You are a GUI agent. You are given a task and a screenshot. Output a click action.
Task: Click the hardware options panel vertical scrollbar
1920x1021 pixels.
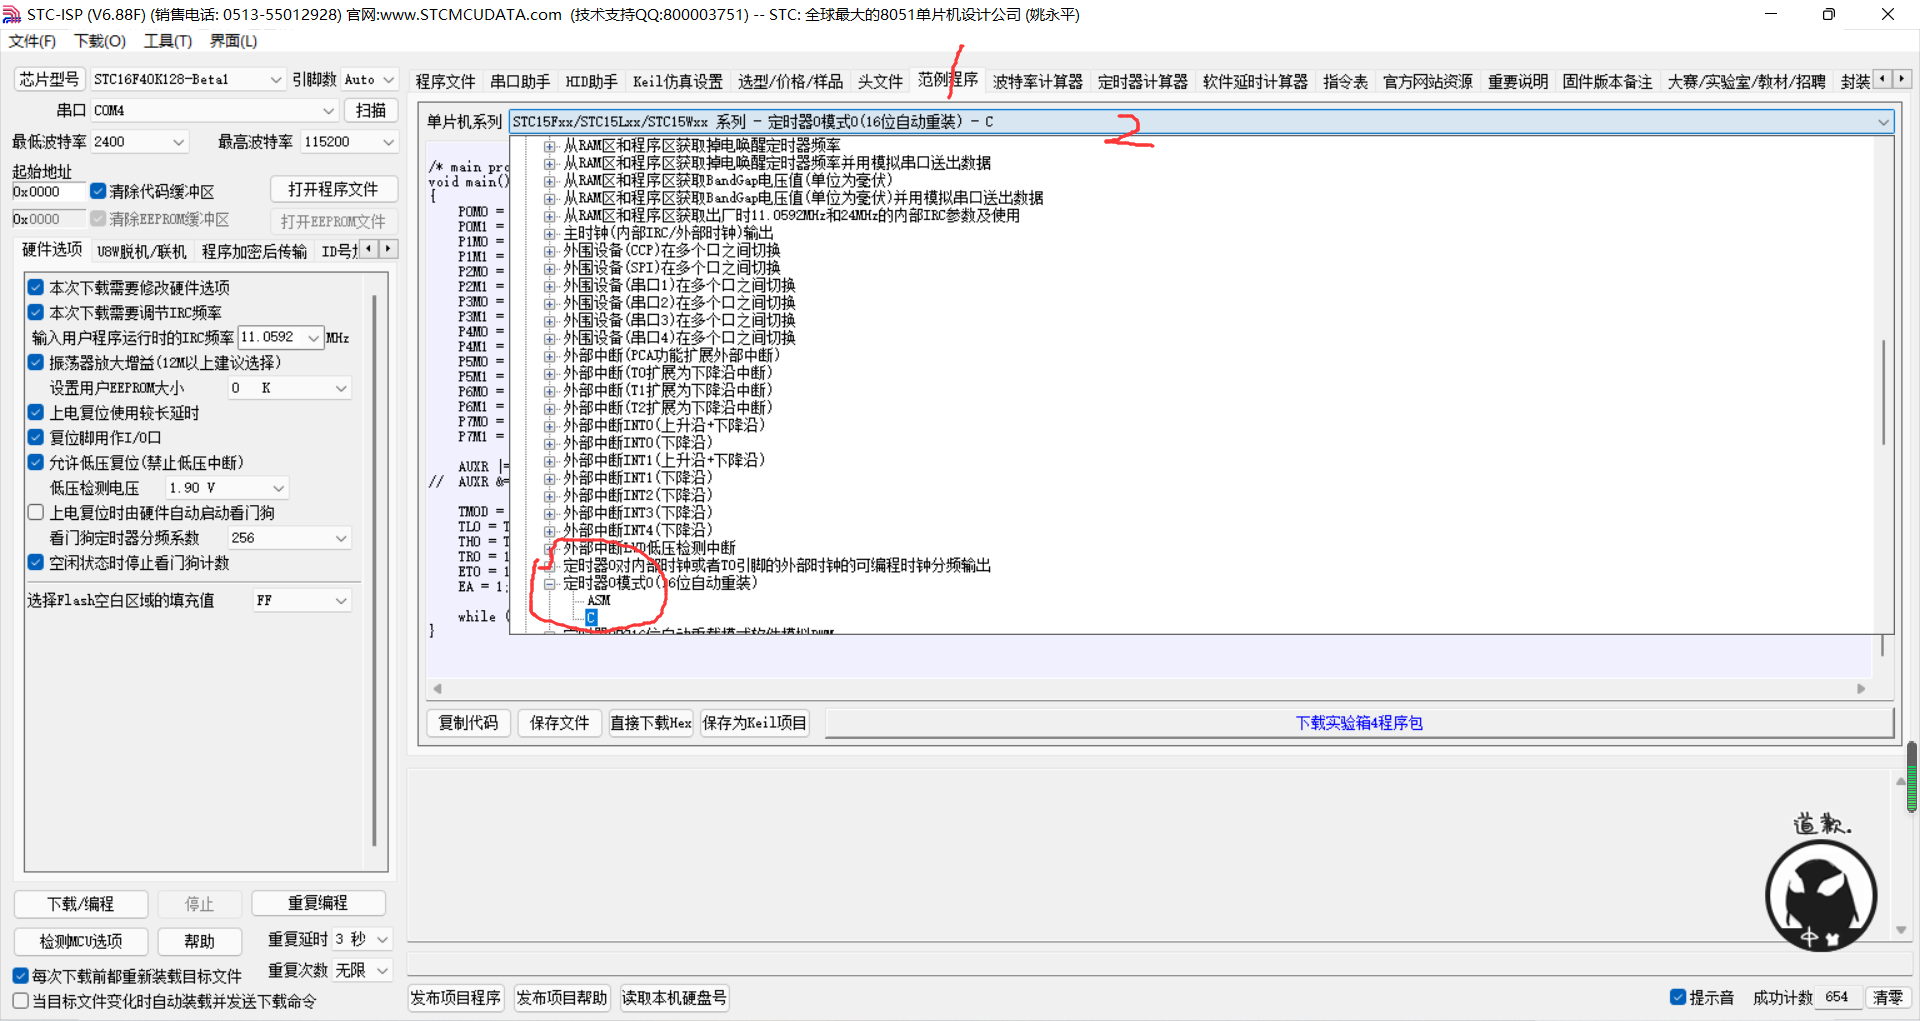[x=374, y=570]
